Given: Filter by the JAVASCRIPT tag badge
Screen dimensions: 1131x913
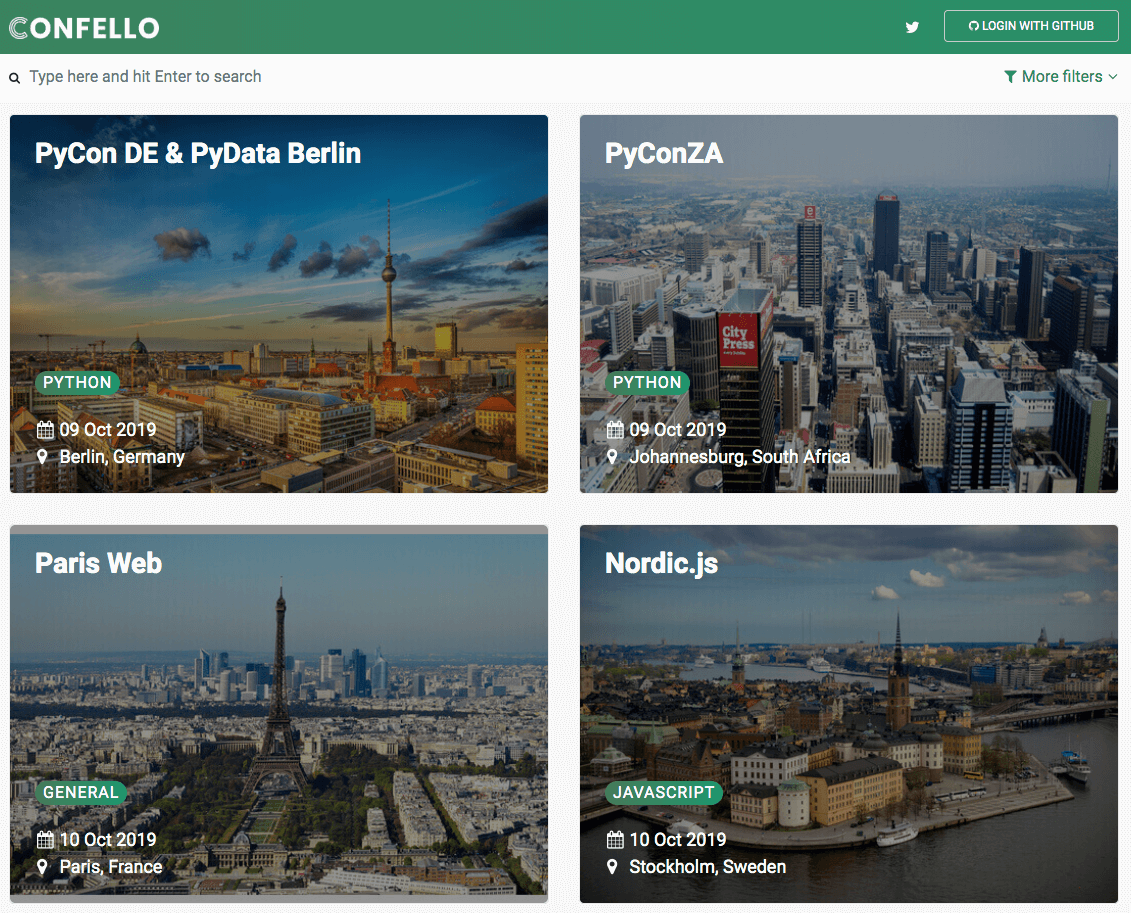Looking at the screenshot, I should click(x=663, y=793).
